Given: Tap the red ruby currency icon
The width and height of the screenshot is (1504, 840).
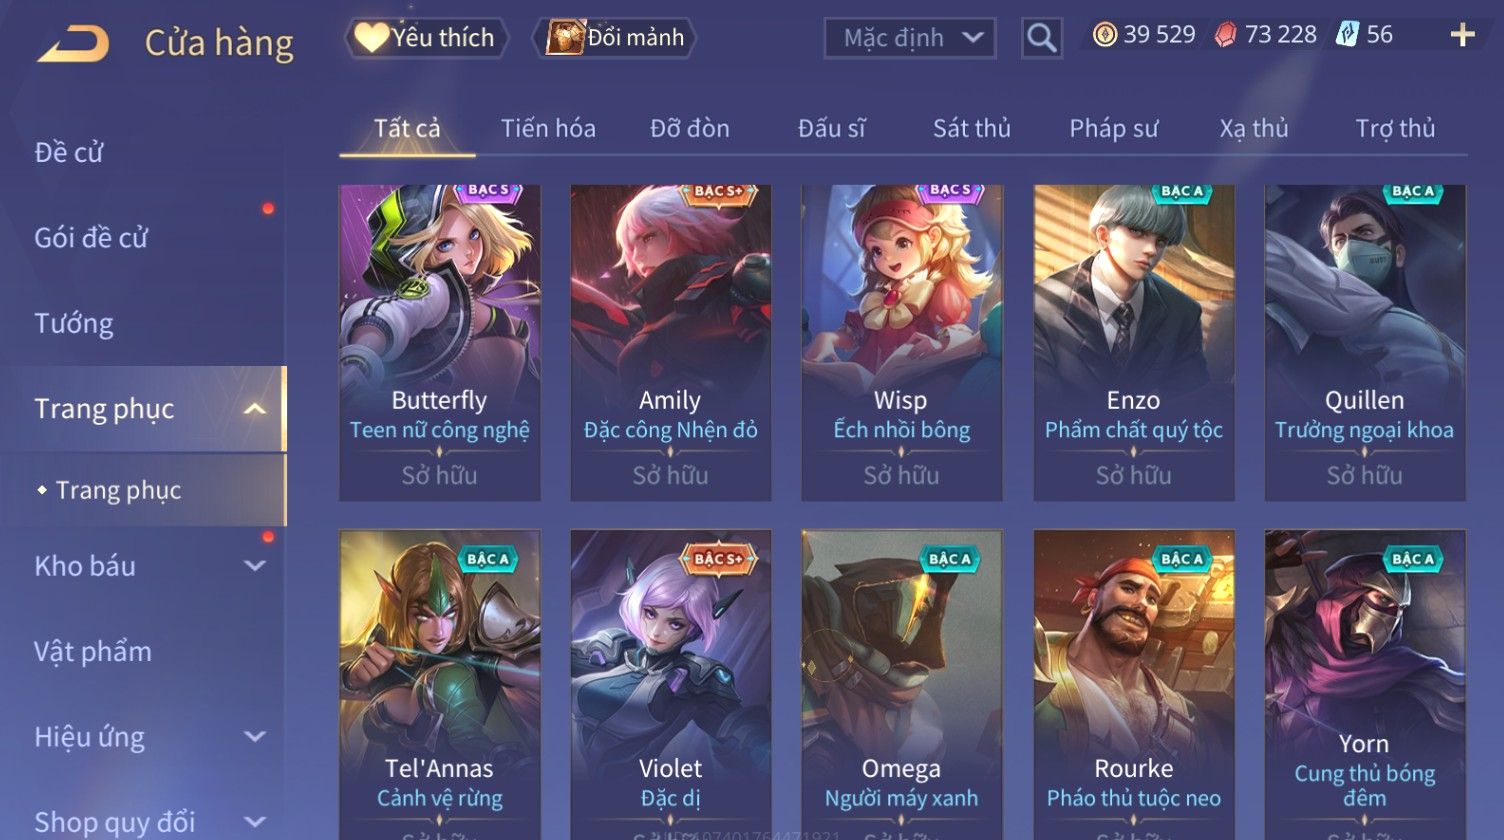Looking at the screenshot, I should pos(1225,35).
